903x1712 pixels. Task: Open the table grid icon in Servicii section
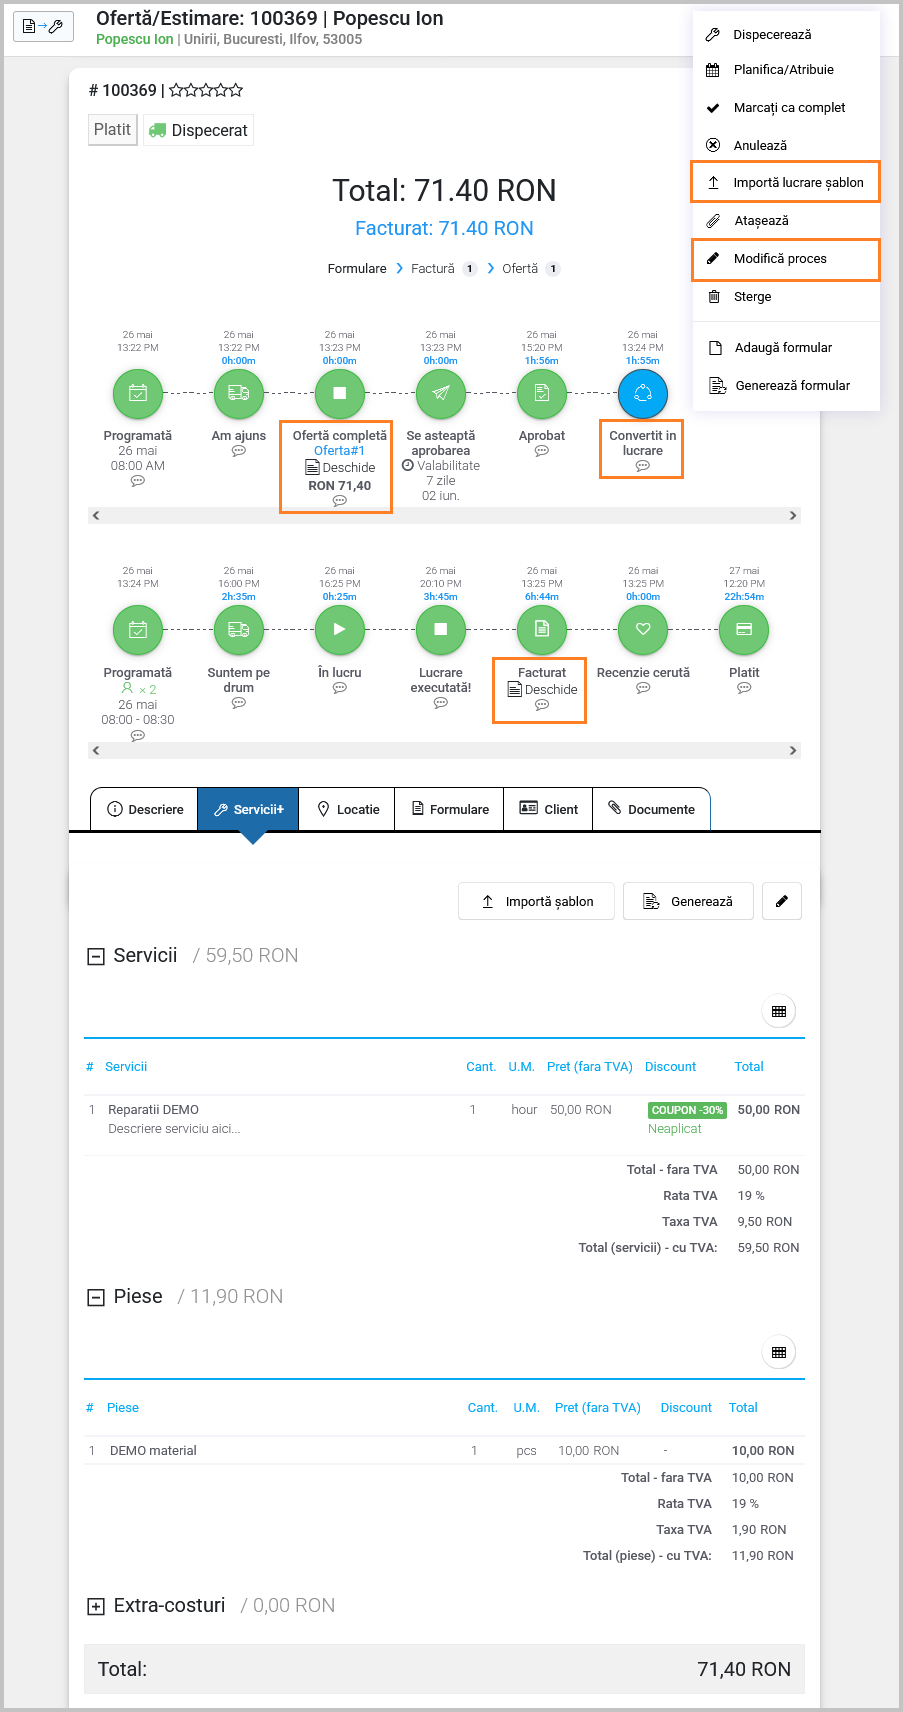(x=779, y=1011)
